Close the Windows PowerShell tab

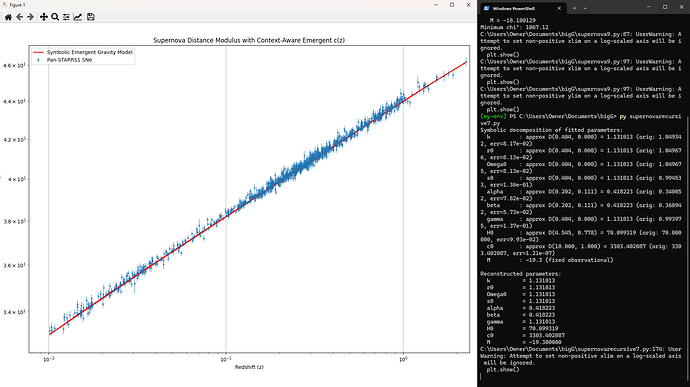coord(559,8)
